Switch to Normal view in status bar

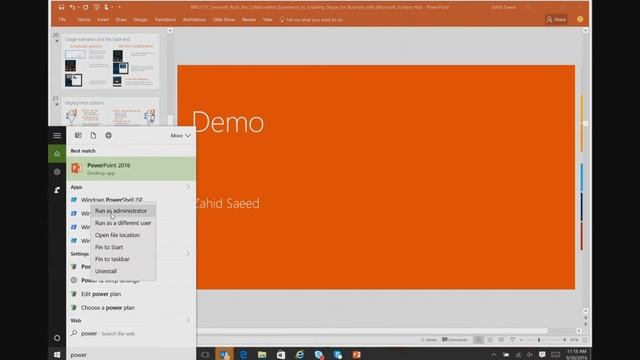479,340
